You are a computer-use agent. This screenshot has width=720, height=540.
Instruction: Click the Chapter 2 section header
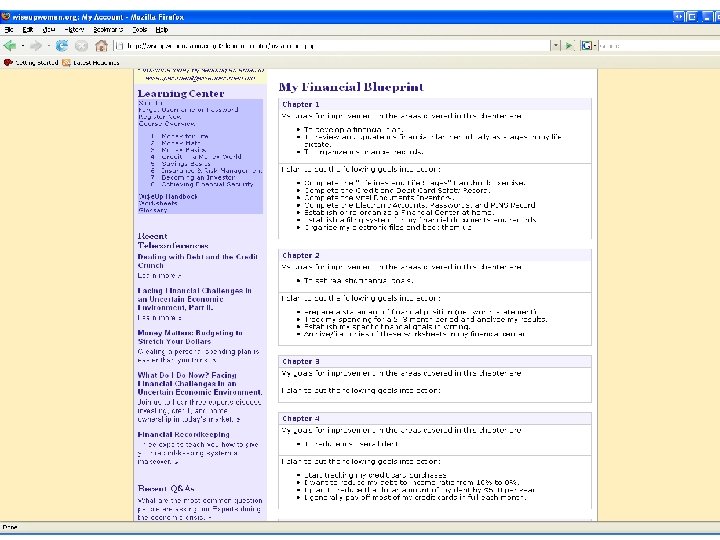point(434,255)
